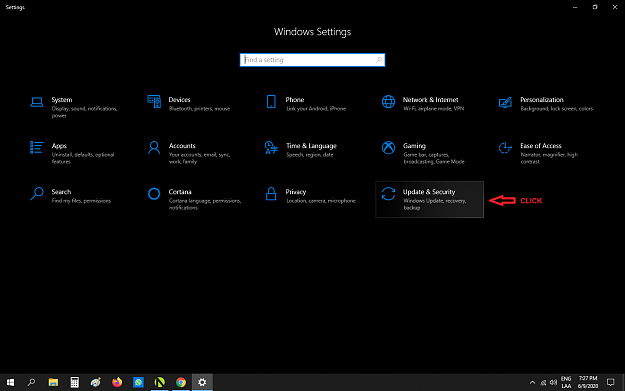Click the volume speaker tray icon
This screenshot has width=625, height=391.
tap(553, 383)
